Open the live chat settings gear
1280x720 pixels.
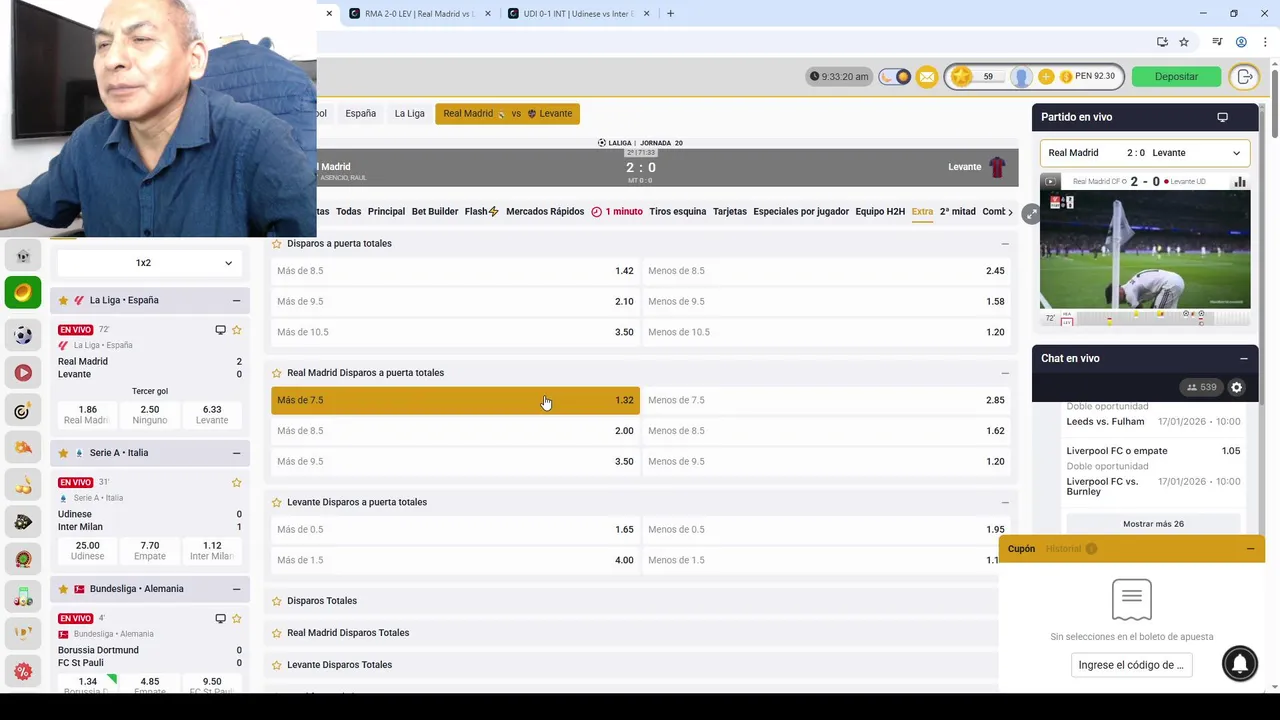click(1236, 387)
